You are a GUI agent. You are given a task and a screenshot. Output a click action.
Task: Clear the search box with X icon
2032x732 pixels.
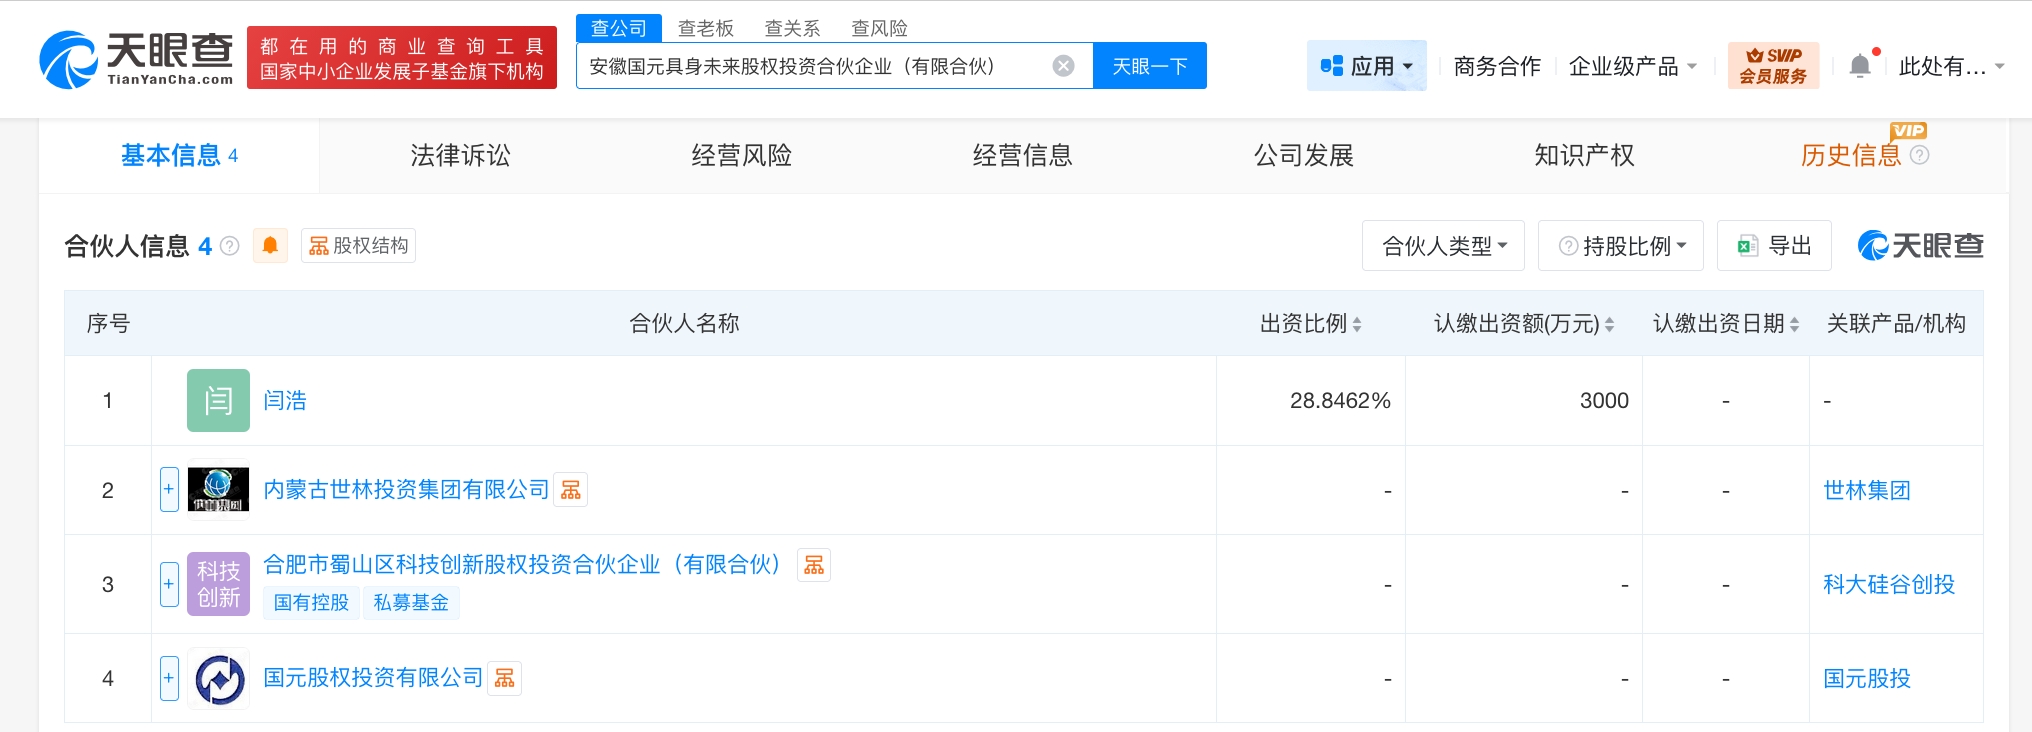point(1063,66)
